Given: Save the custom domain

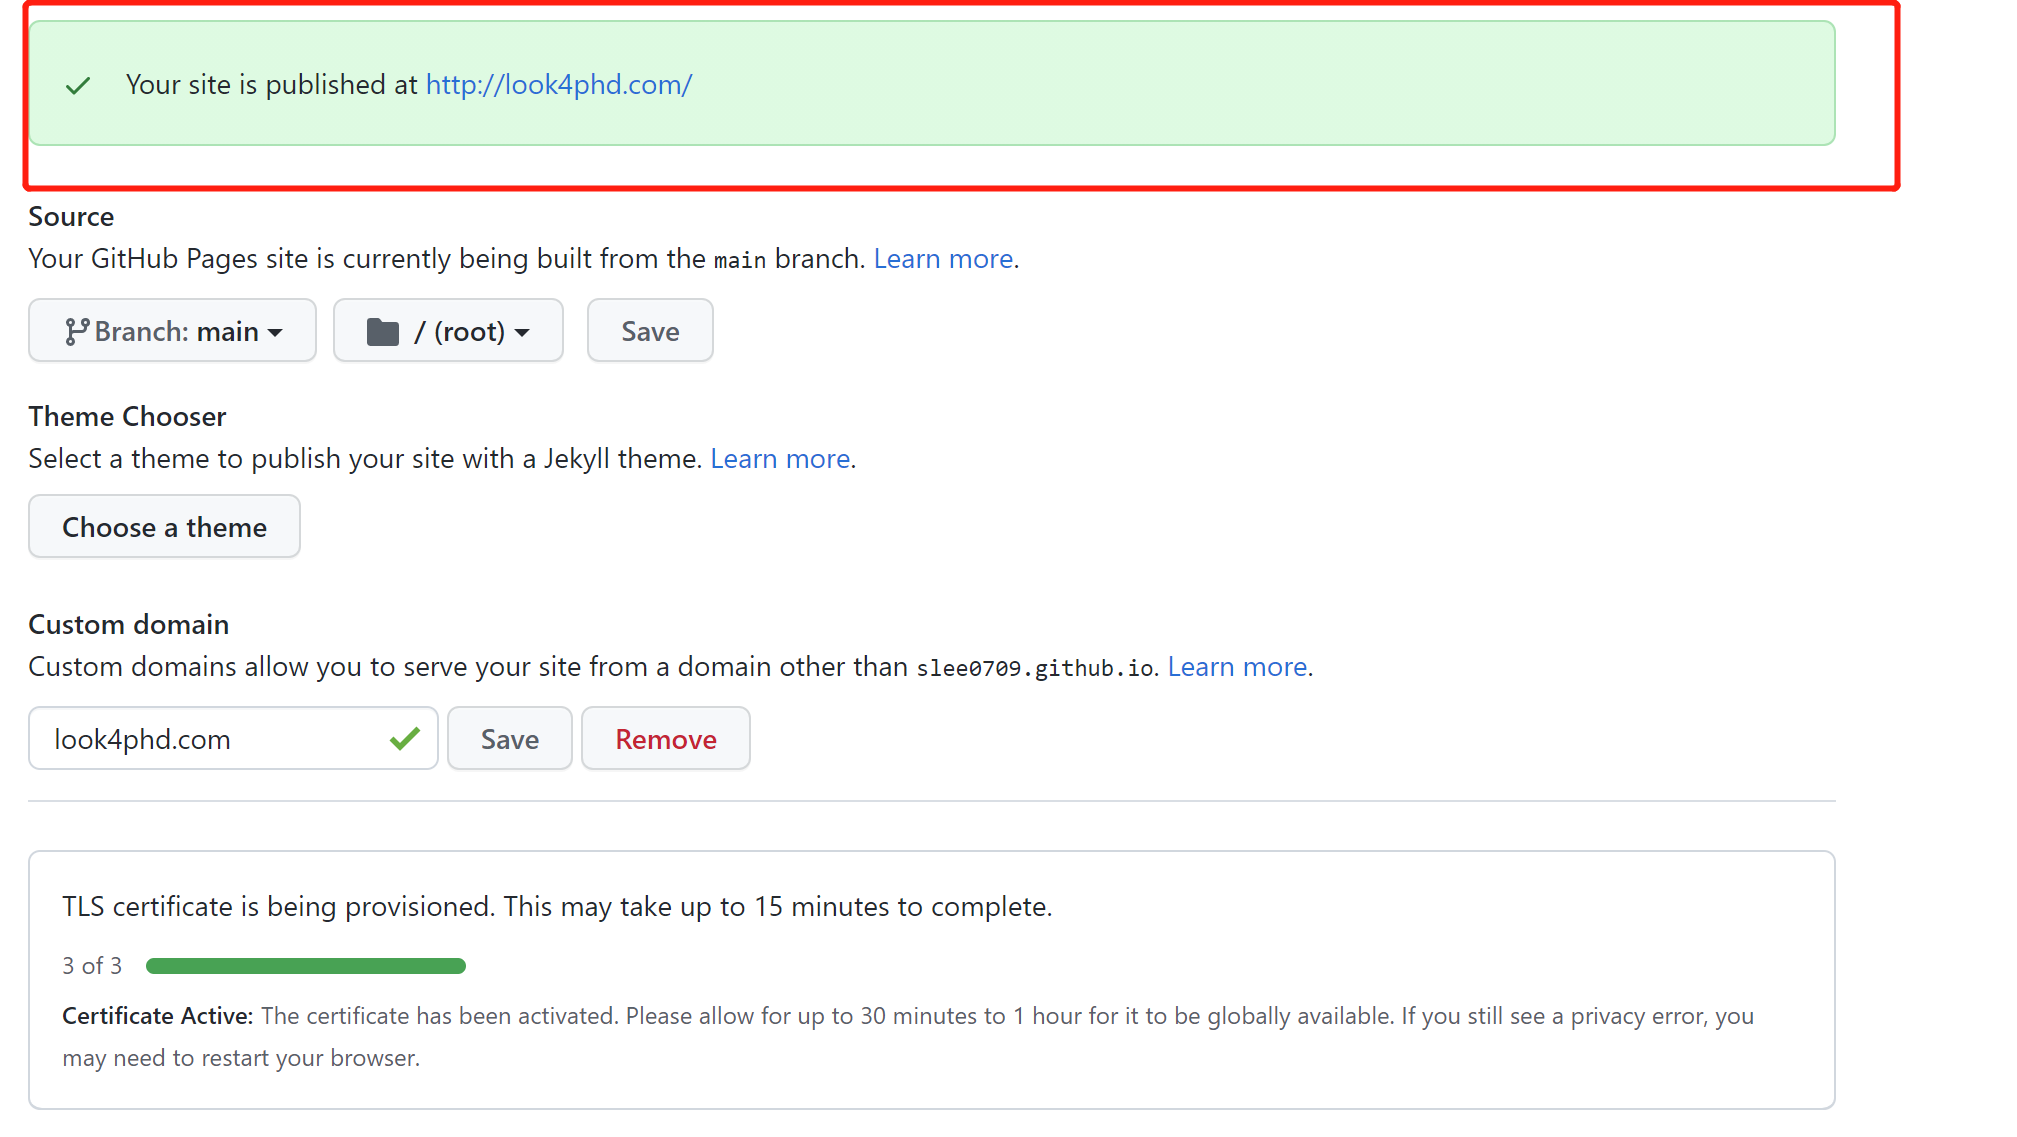Looking at the screenshot, I should 510,739.
